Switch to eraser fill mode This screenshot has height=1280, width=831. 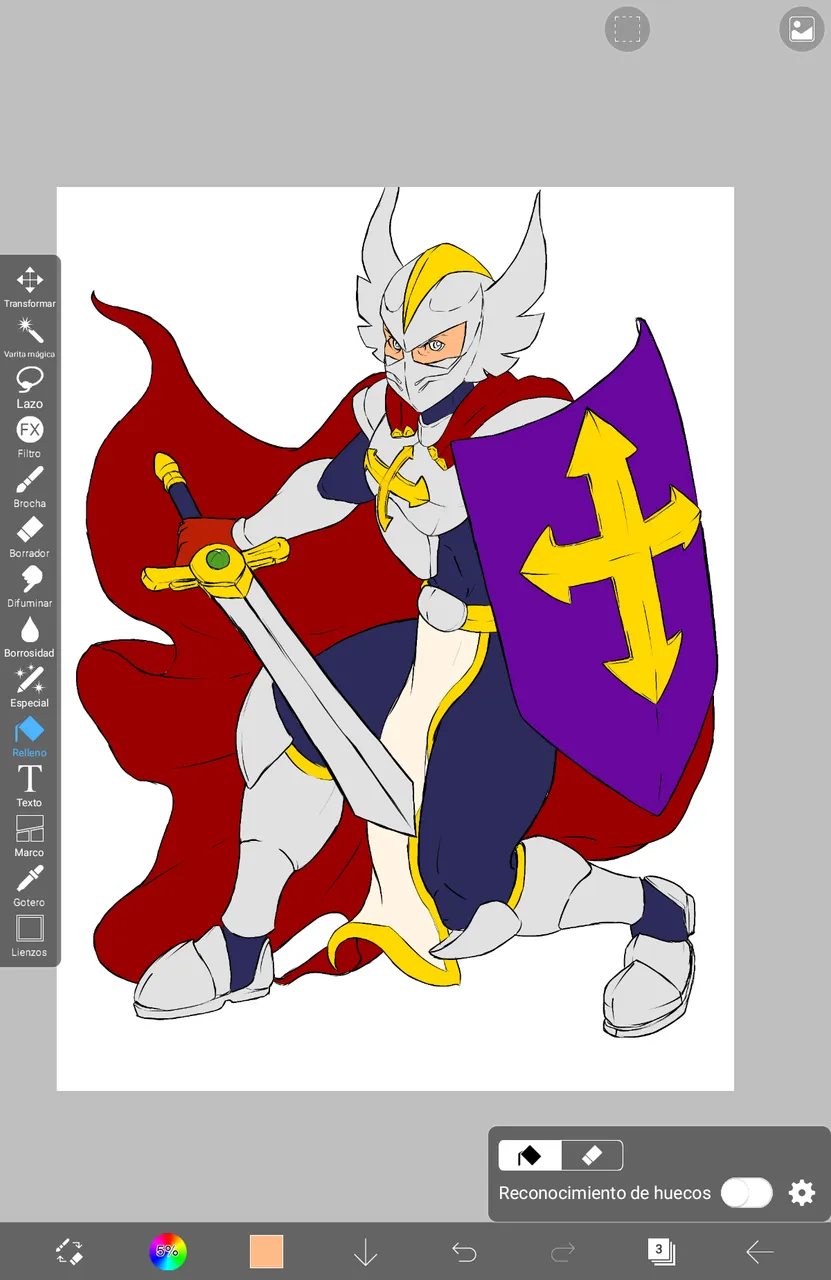pos(592,1156)
